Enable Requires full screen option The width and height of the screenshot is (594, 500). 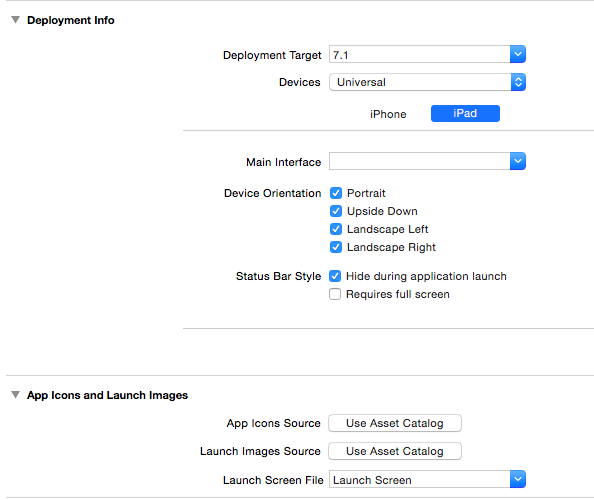335,294
